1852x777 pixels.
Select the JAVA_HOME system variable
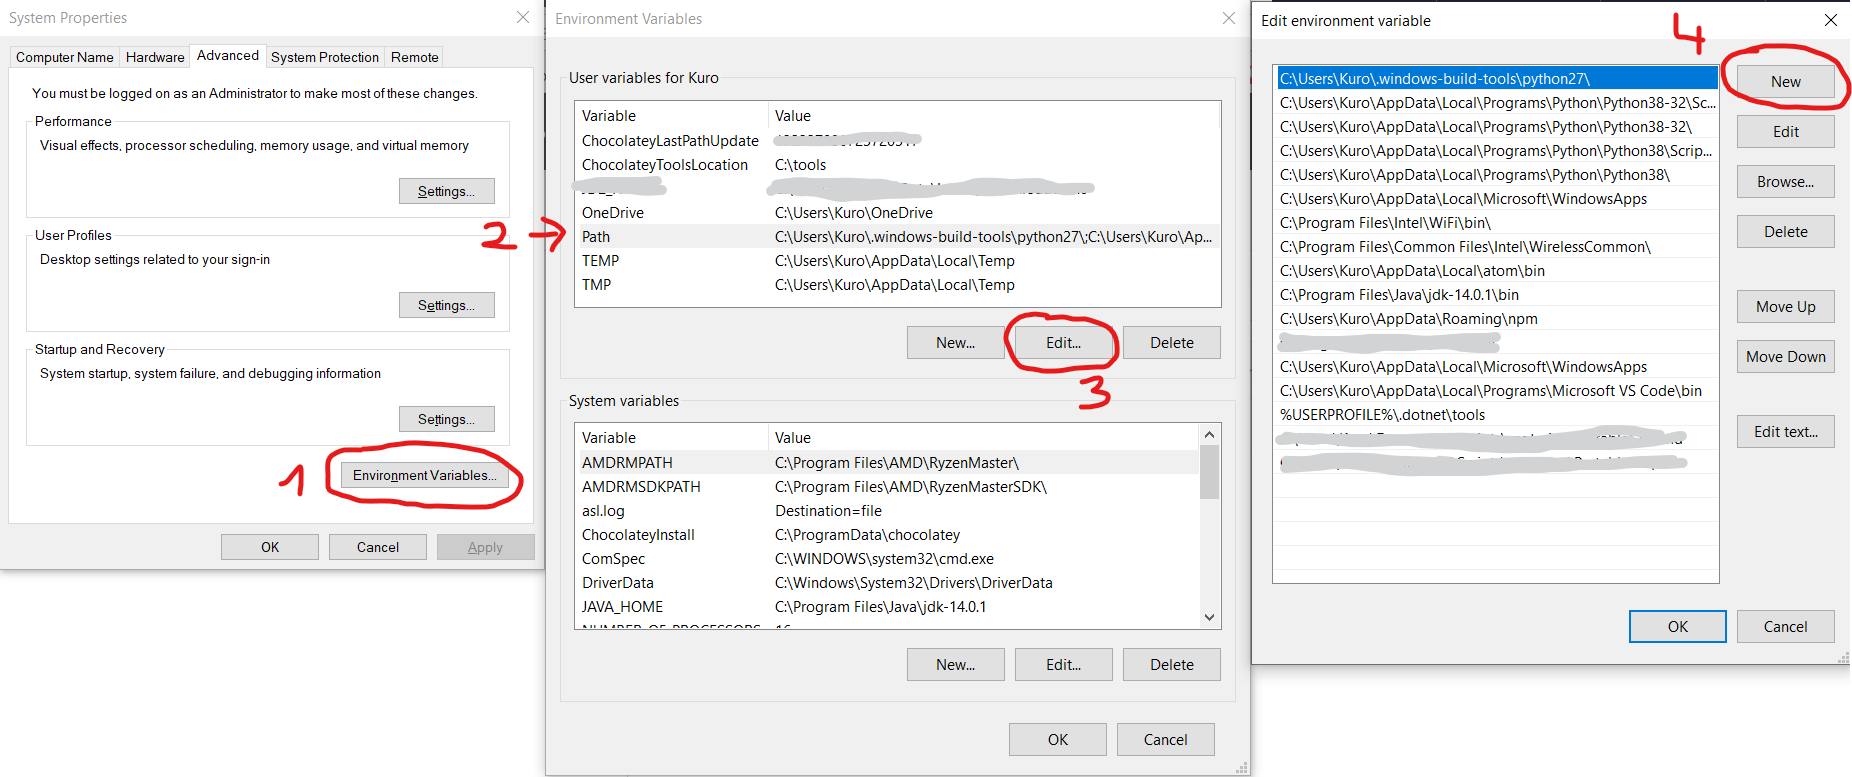887,607
